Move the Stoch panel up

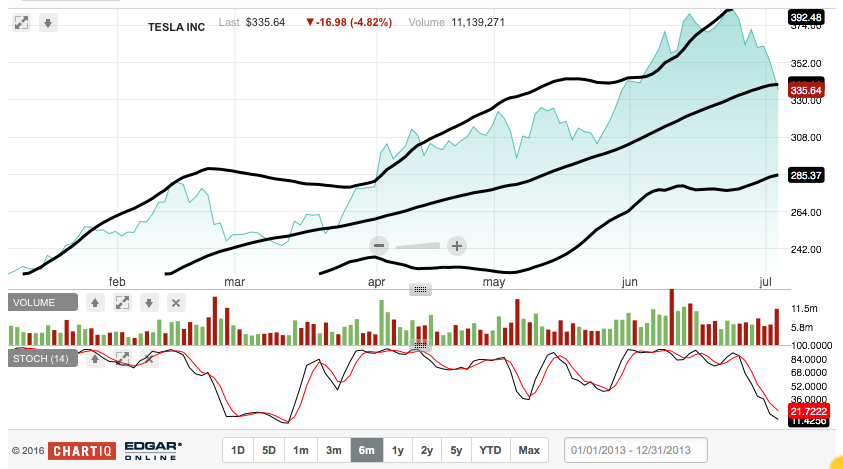[95, 358]
